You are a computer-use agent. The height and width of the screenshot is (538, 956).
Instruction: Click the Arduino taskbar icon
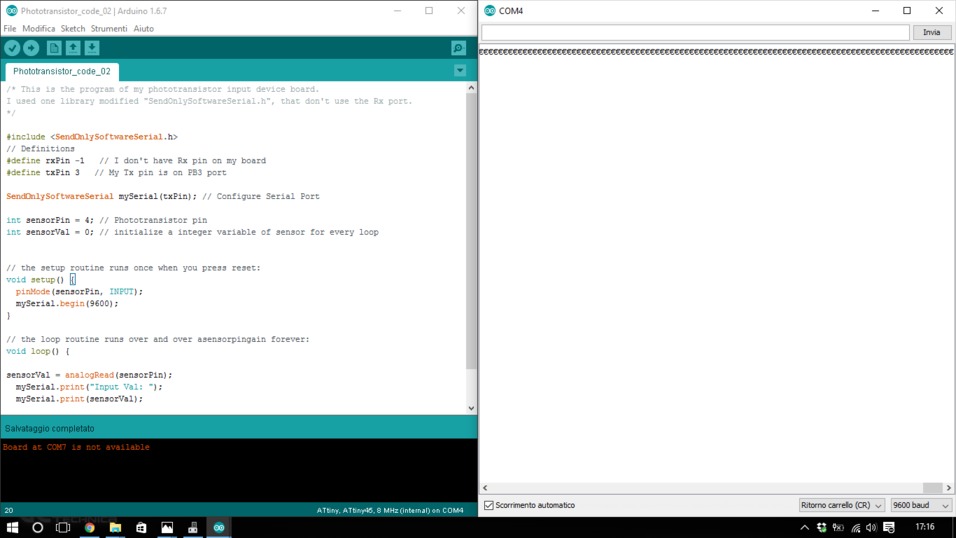click(x=219, y=528)
